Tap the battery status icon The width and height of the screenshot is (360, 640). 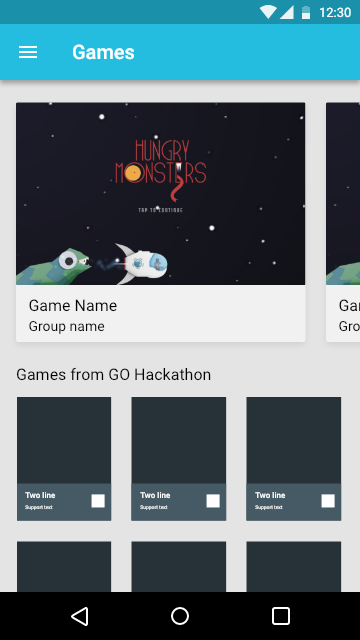click(306, 13)
